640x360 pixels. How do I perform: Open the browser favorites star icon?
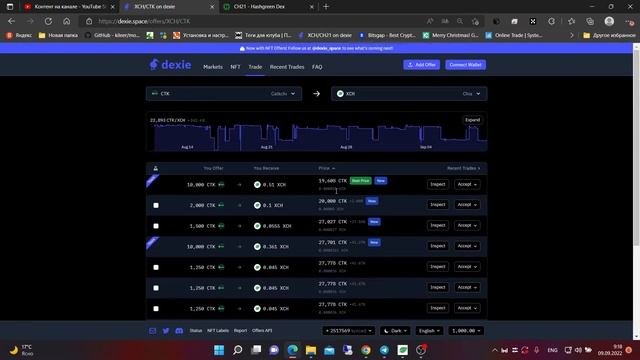pyautogui.click(x=571, y=21)
